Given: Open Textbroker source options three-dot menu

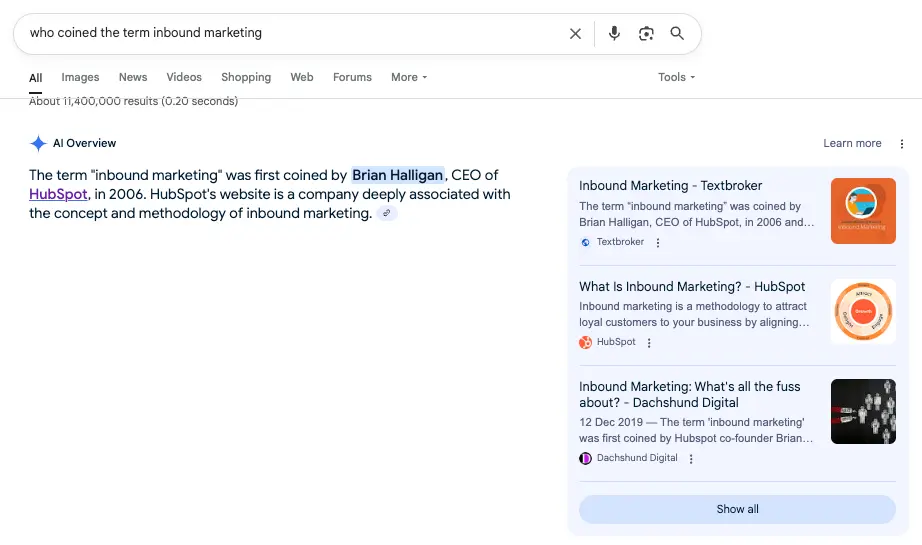Looking at the screenshot, I should pos(658,242).
